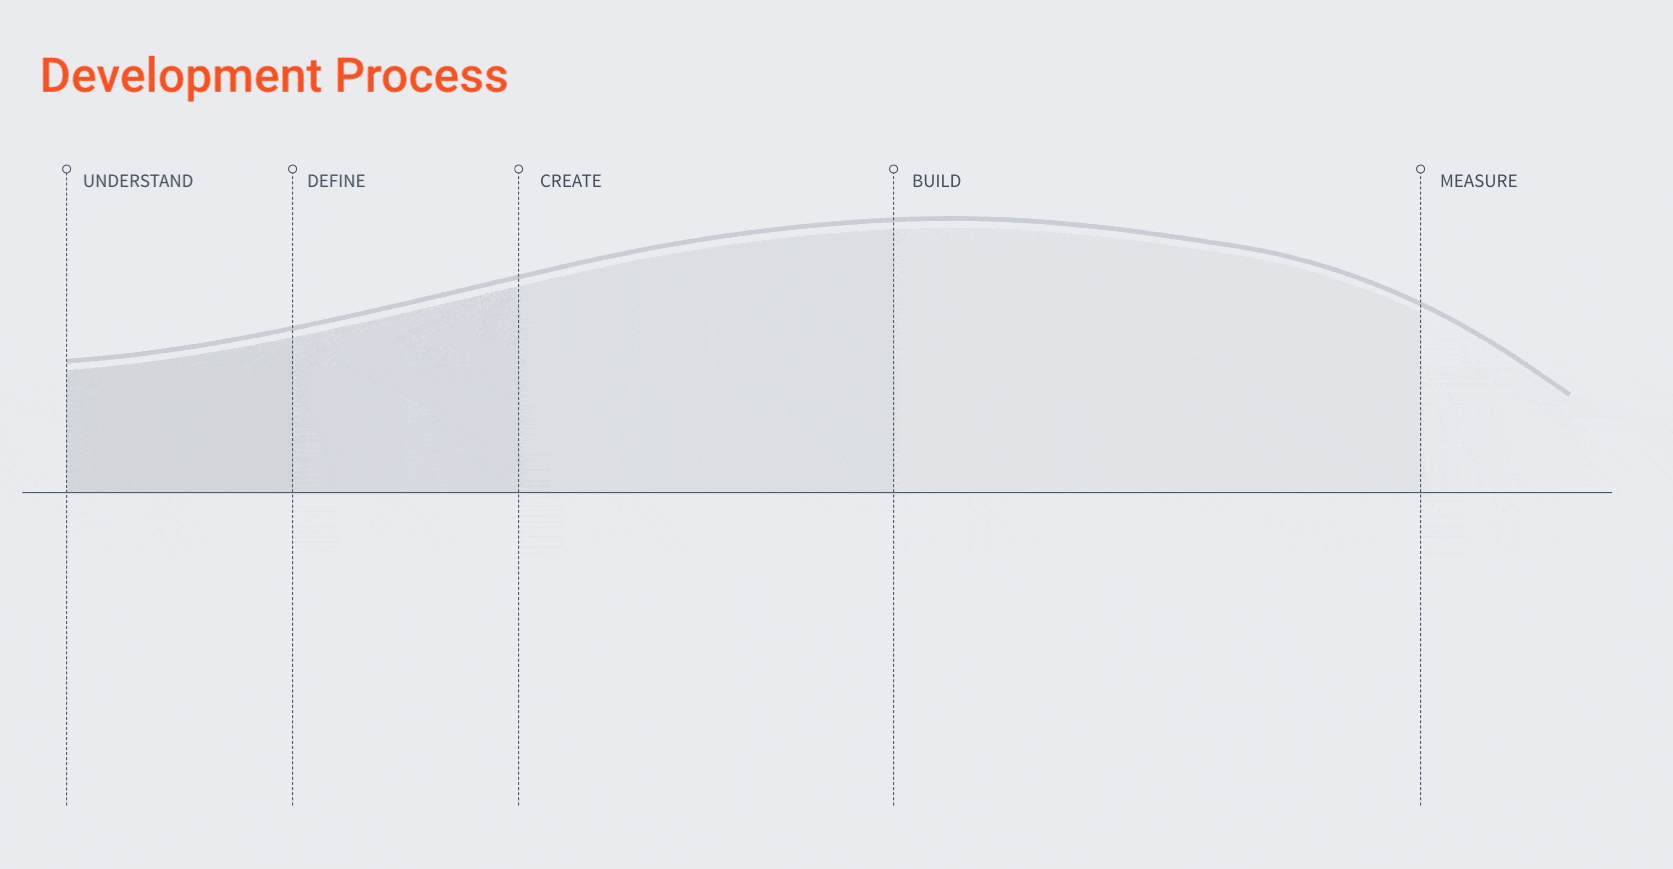Screen dimensions: 1673x869
Task: Select the circle marker above CREATE
Action: [x=519, y=169]
